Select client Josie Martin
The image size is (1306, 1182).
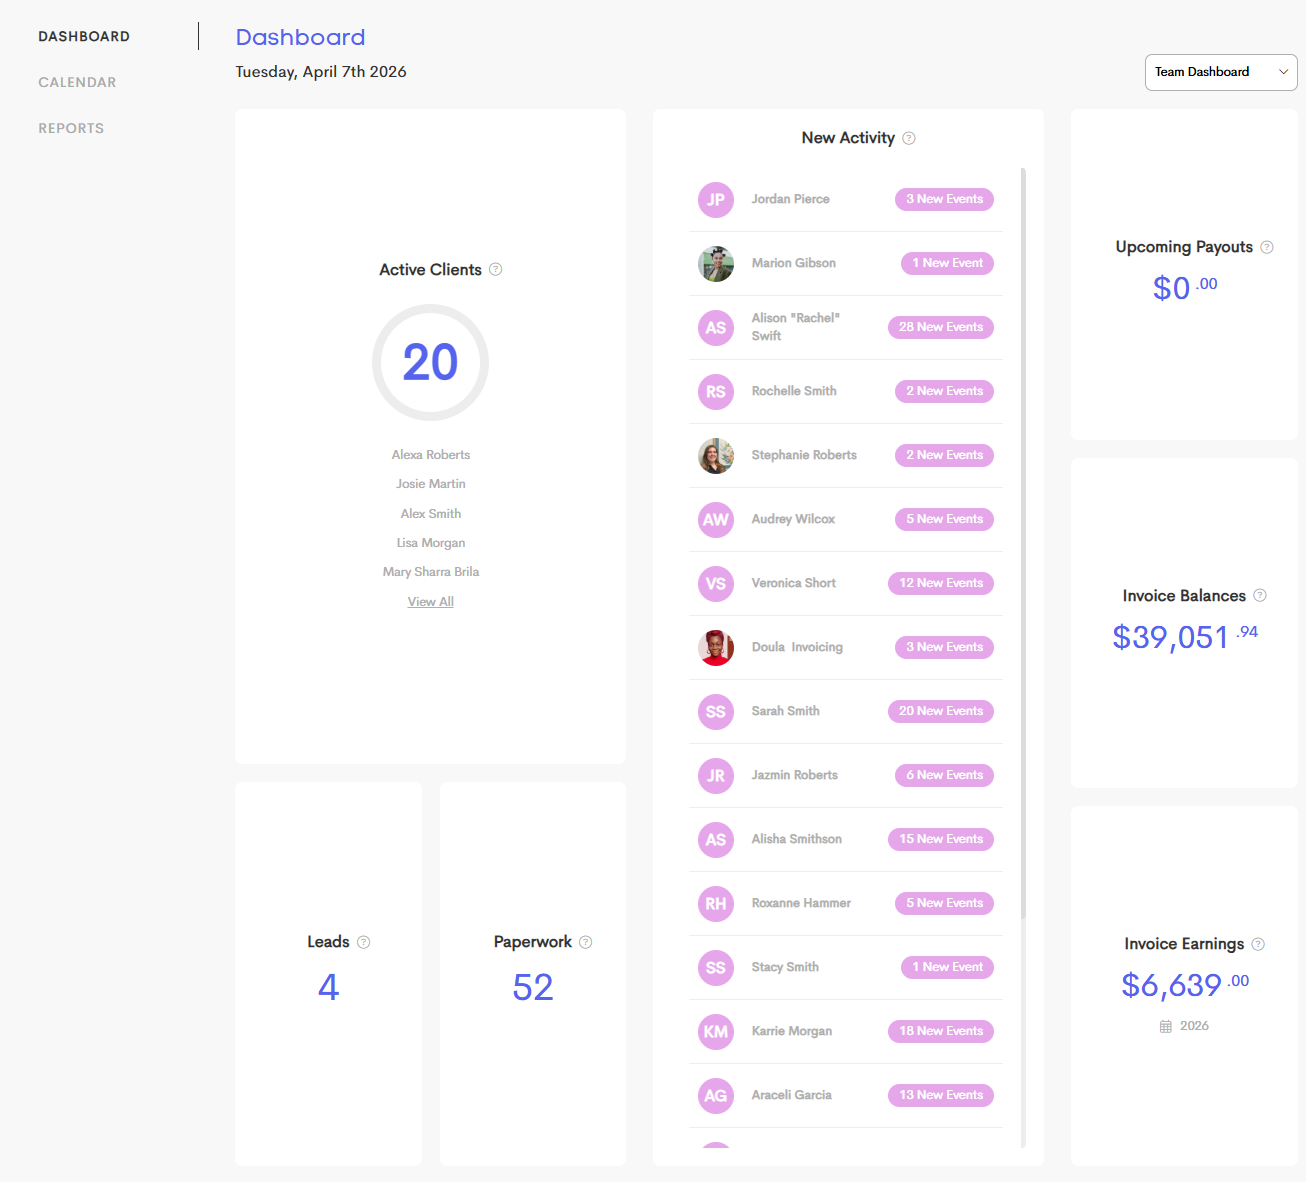click(x=431, y=484)
